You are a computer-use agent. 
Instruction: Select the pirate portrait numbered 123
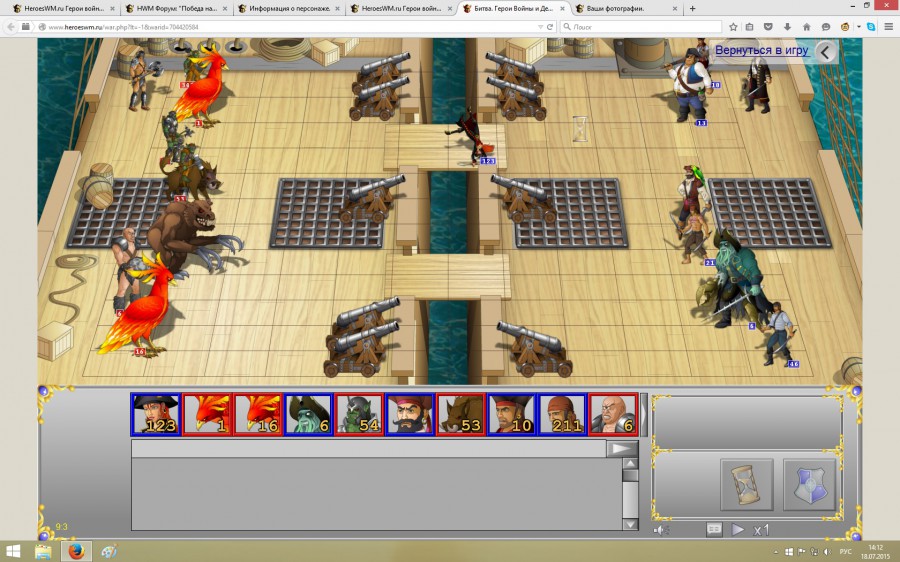[156, 414]
